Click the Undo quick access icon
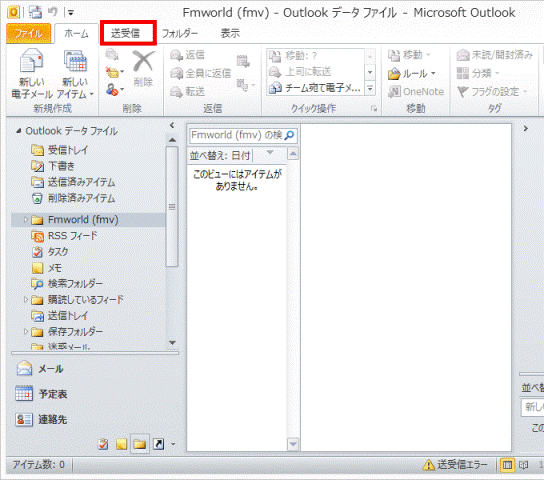Viewport: 544px width, 480px height. tap(53, 12)
